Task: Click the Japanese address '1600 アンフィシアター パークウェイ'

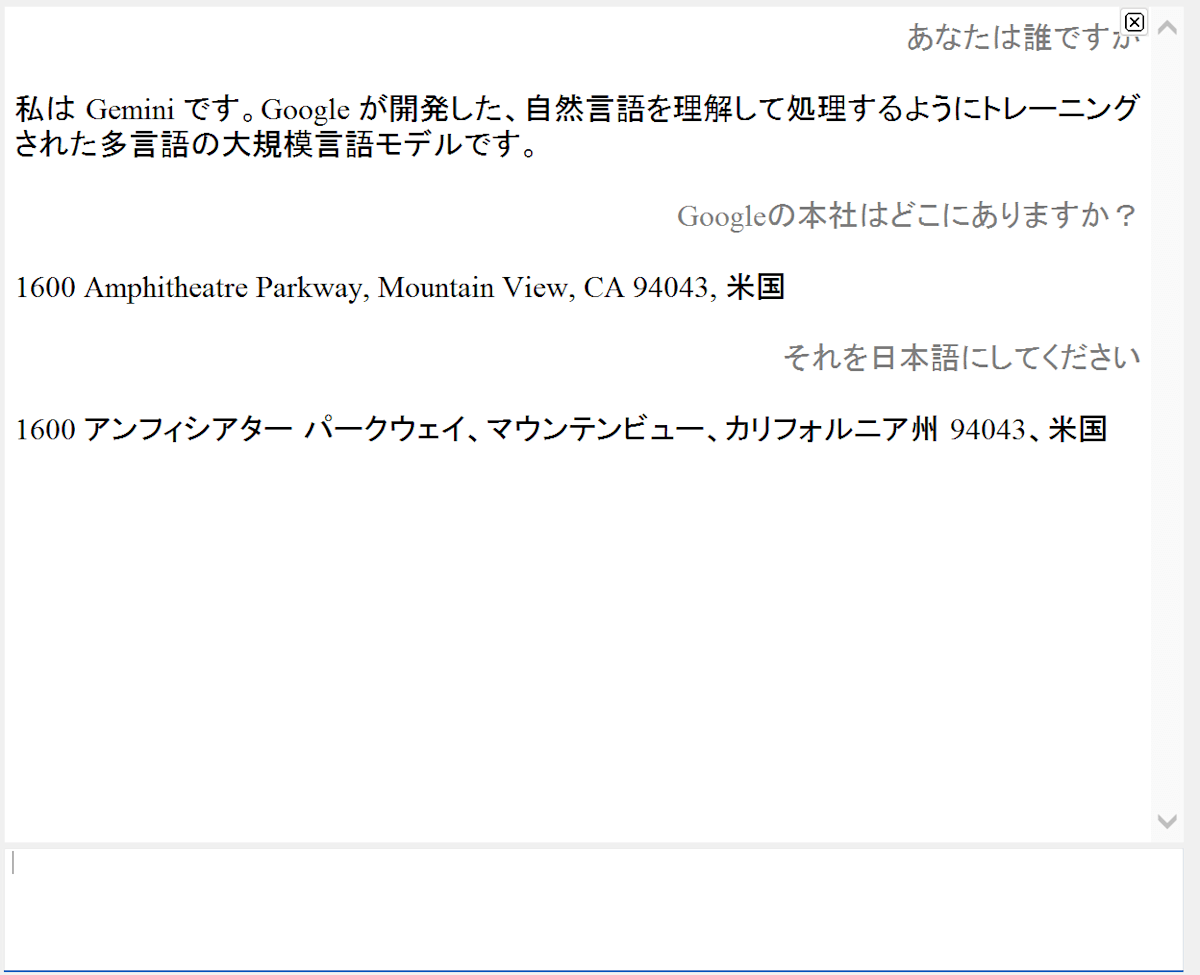Action: click(561, 430)
